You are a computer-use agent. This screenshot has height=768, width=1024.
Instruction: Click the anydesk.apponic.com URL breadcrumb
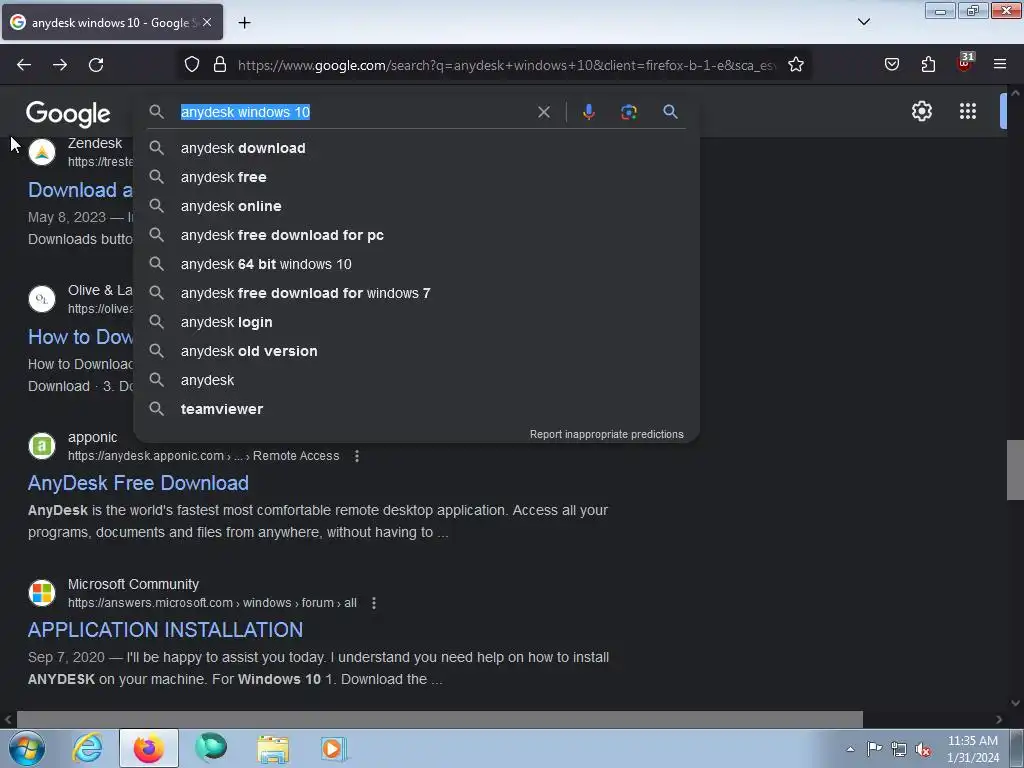[203, 456]
